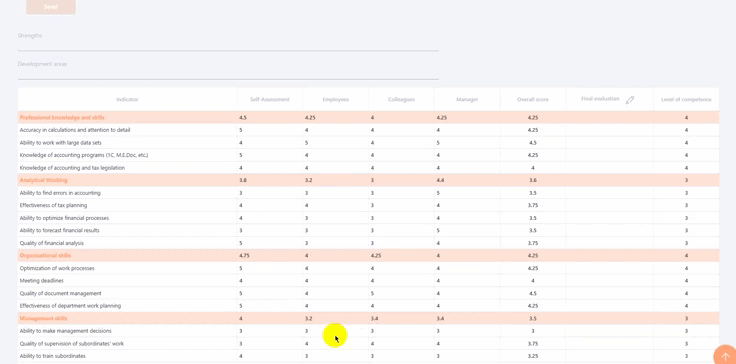Image resolution: width=736 pixels, height=364 pixels.
Task: Click 'Effectiveness of tax planning' row label
Action: coord(54,205)
